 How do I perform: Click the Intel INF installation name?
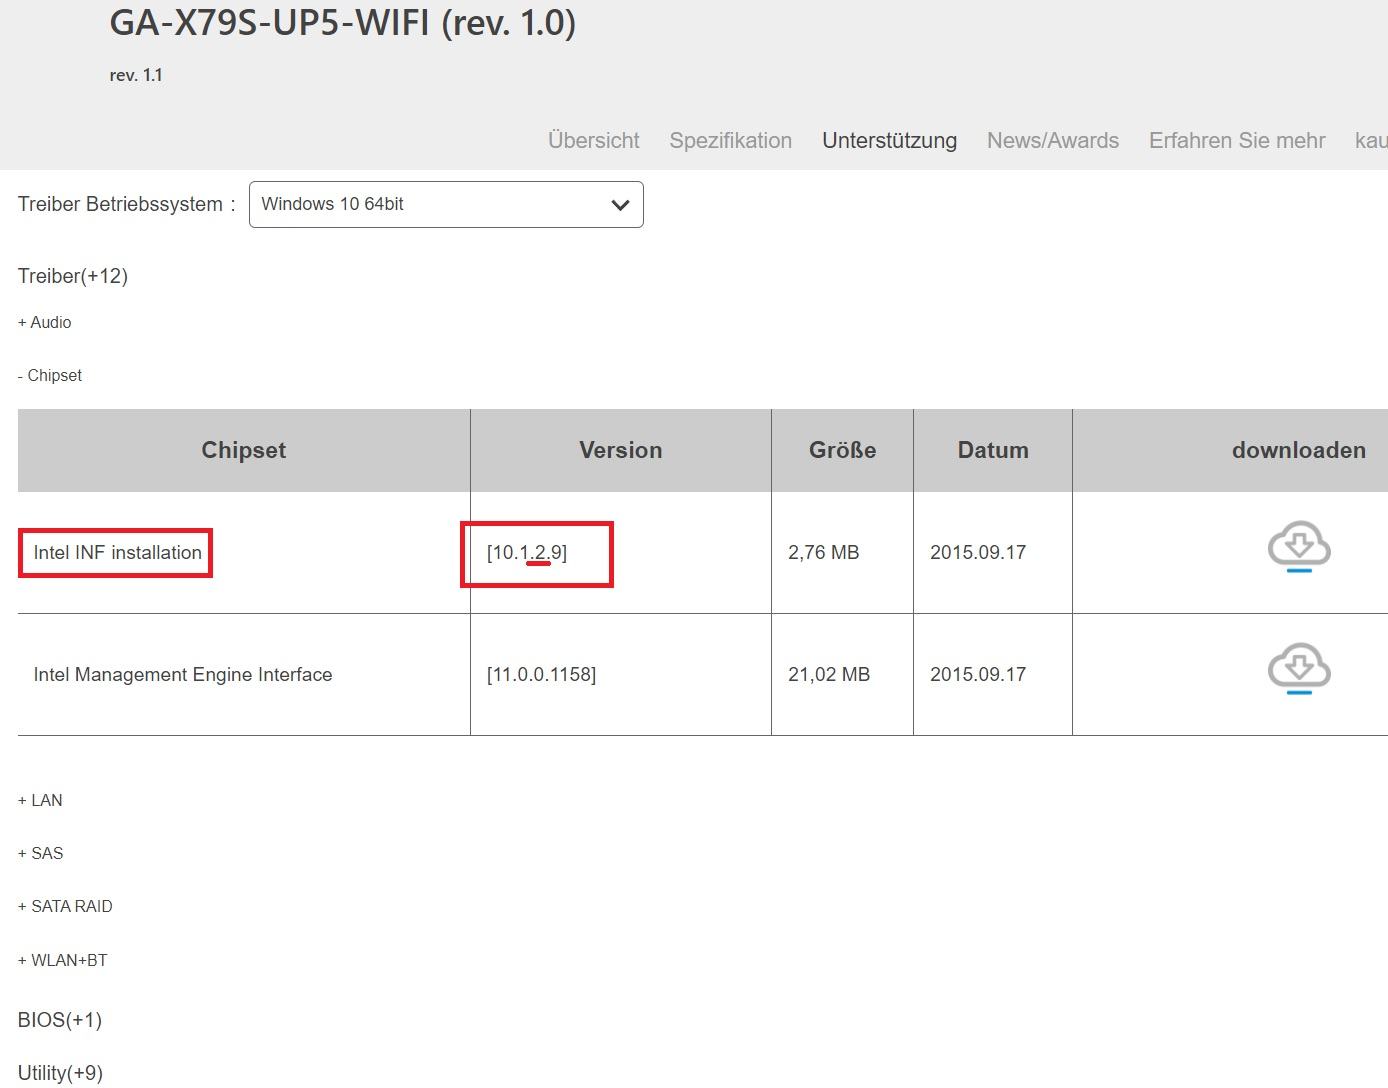tap(118, 552)
